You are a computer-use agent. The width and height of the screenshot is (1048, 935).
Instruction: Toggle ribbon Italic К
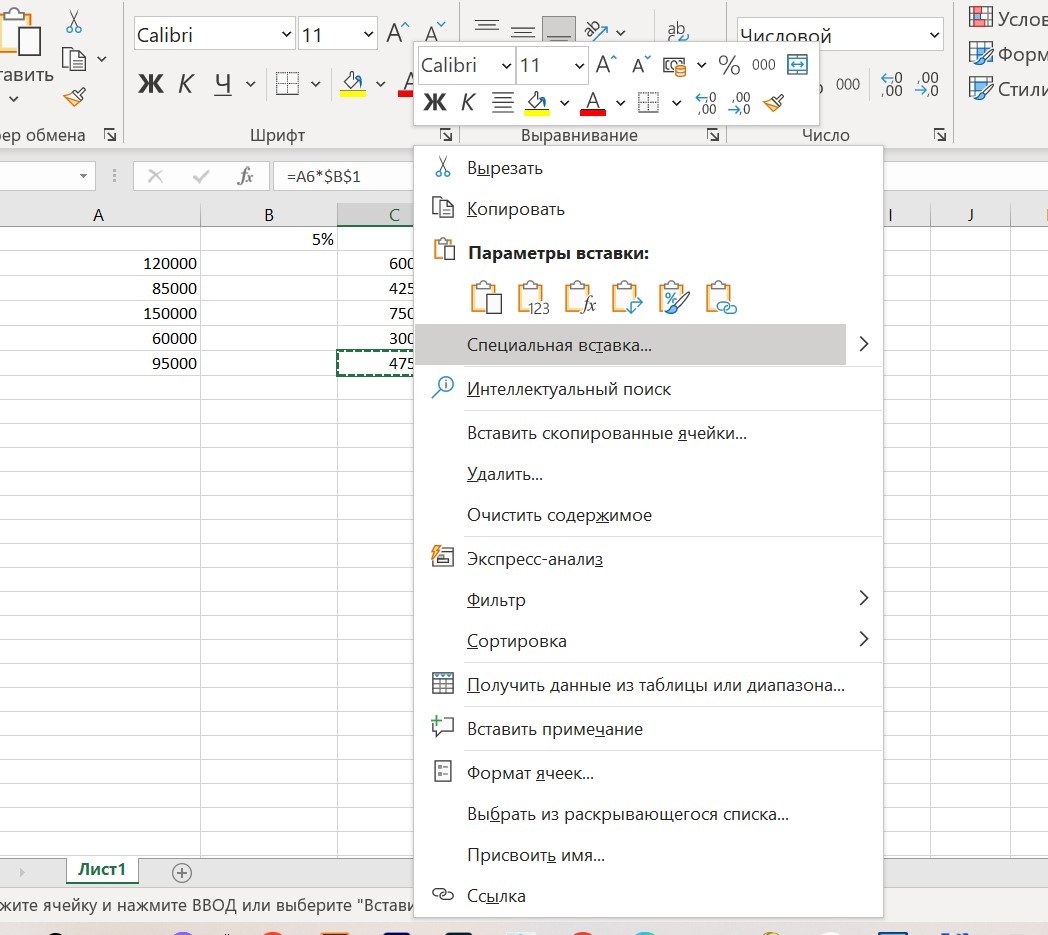click(x=186, y=84)
